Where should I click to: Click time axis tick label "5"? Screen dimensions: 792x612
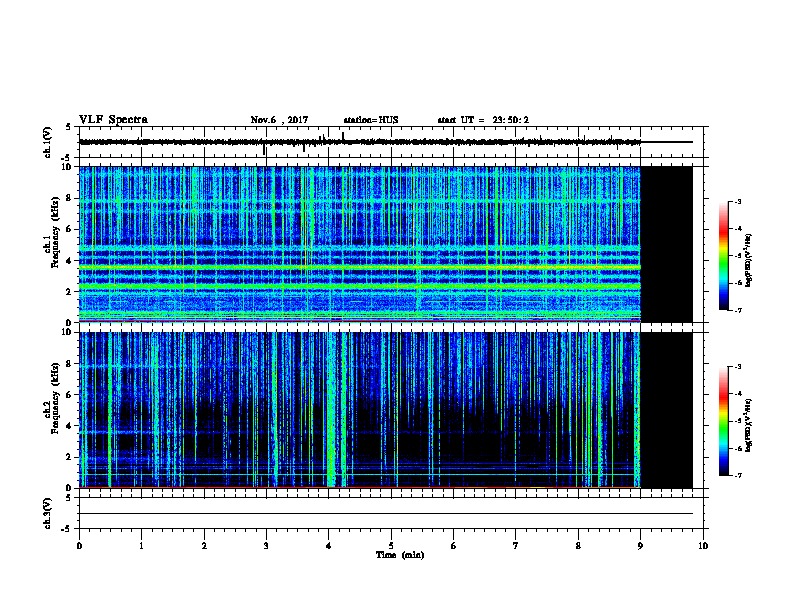coord(391,546)
